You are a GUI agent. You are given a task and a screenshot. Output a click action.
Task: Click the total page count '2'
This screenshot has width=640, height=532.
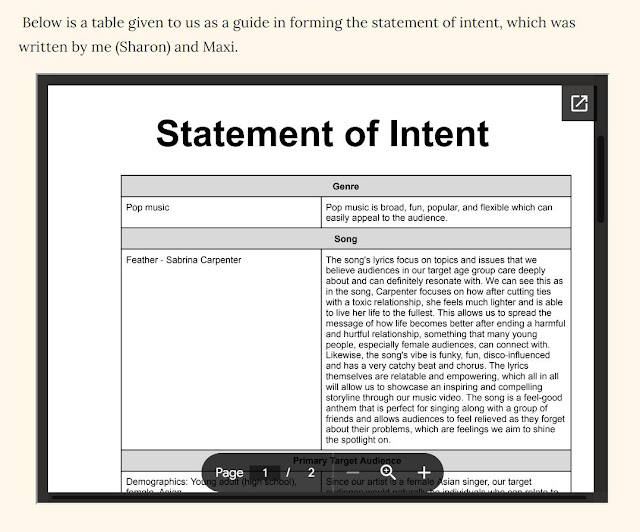(x=311, y=472)
